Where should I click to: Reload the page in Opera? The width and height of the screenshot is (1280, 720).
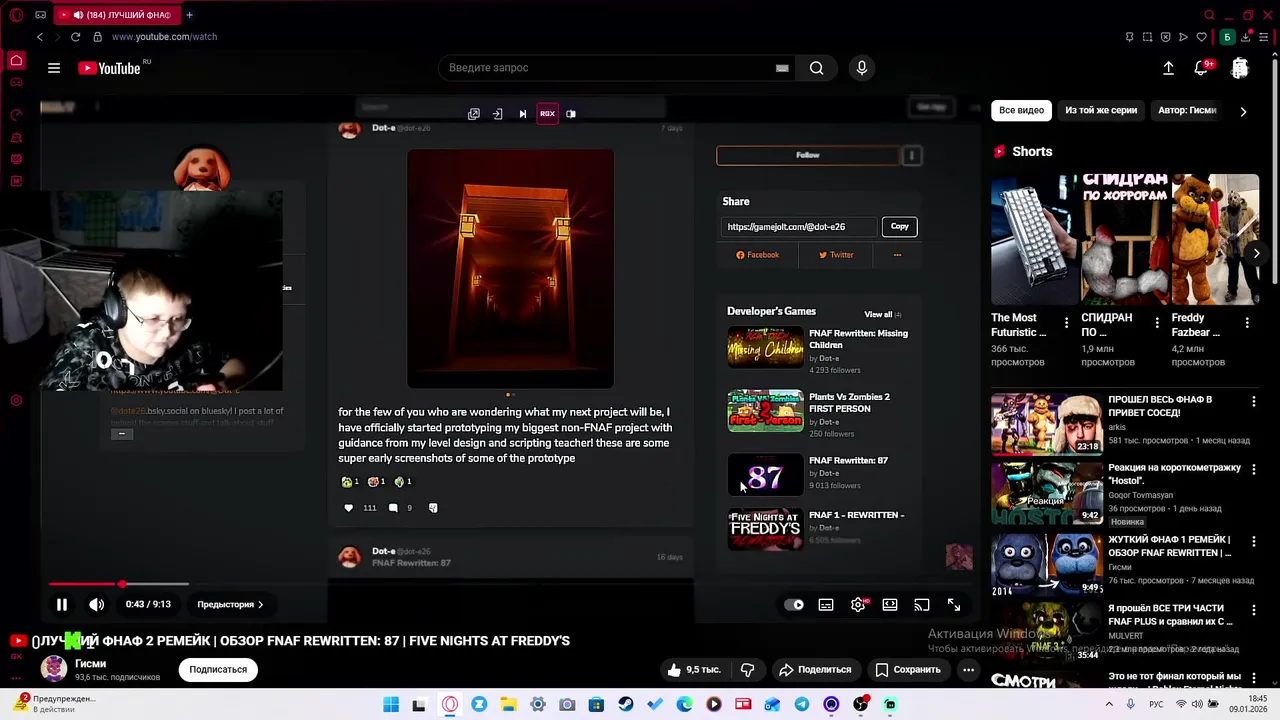75,37
